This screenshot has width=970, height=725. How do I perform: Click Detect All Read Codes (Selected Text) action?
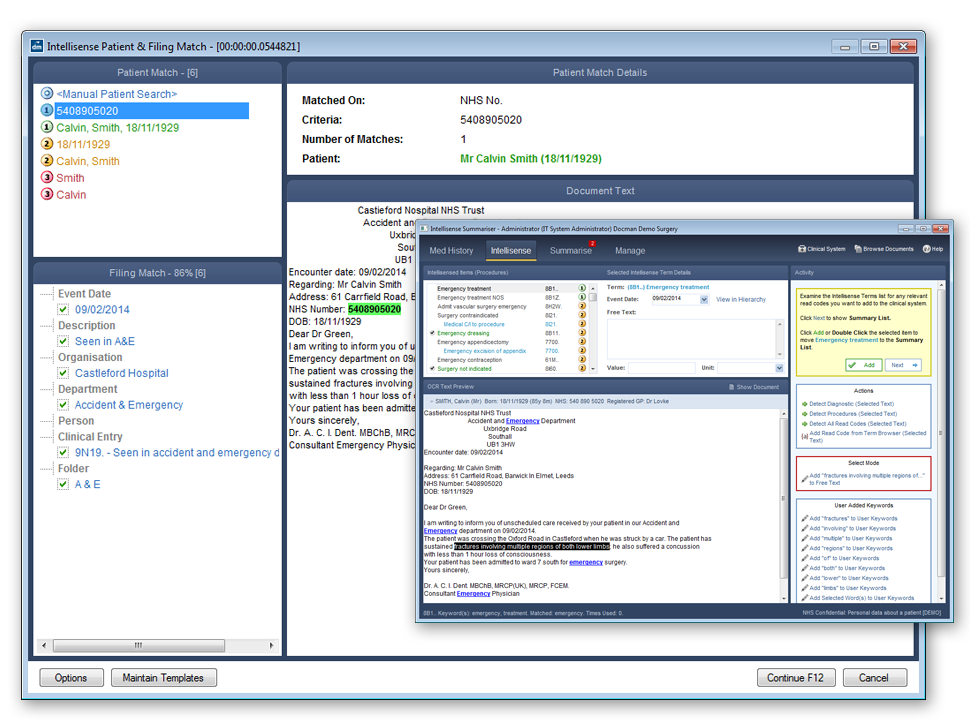[x=854, y=424]
